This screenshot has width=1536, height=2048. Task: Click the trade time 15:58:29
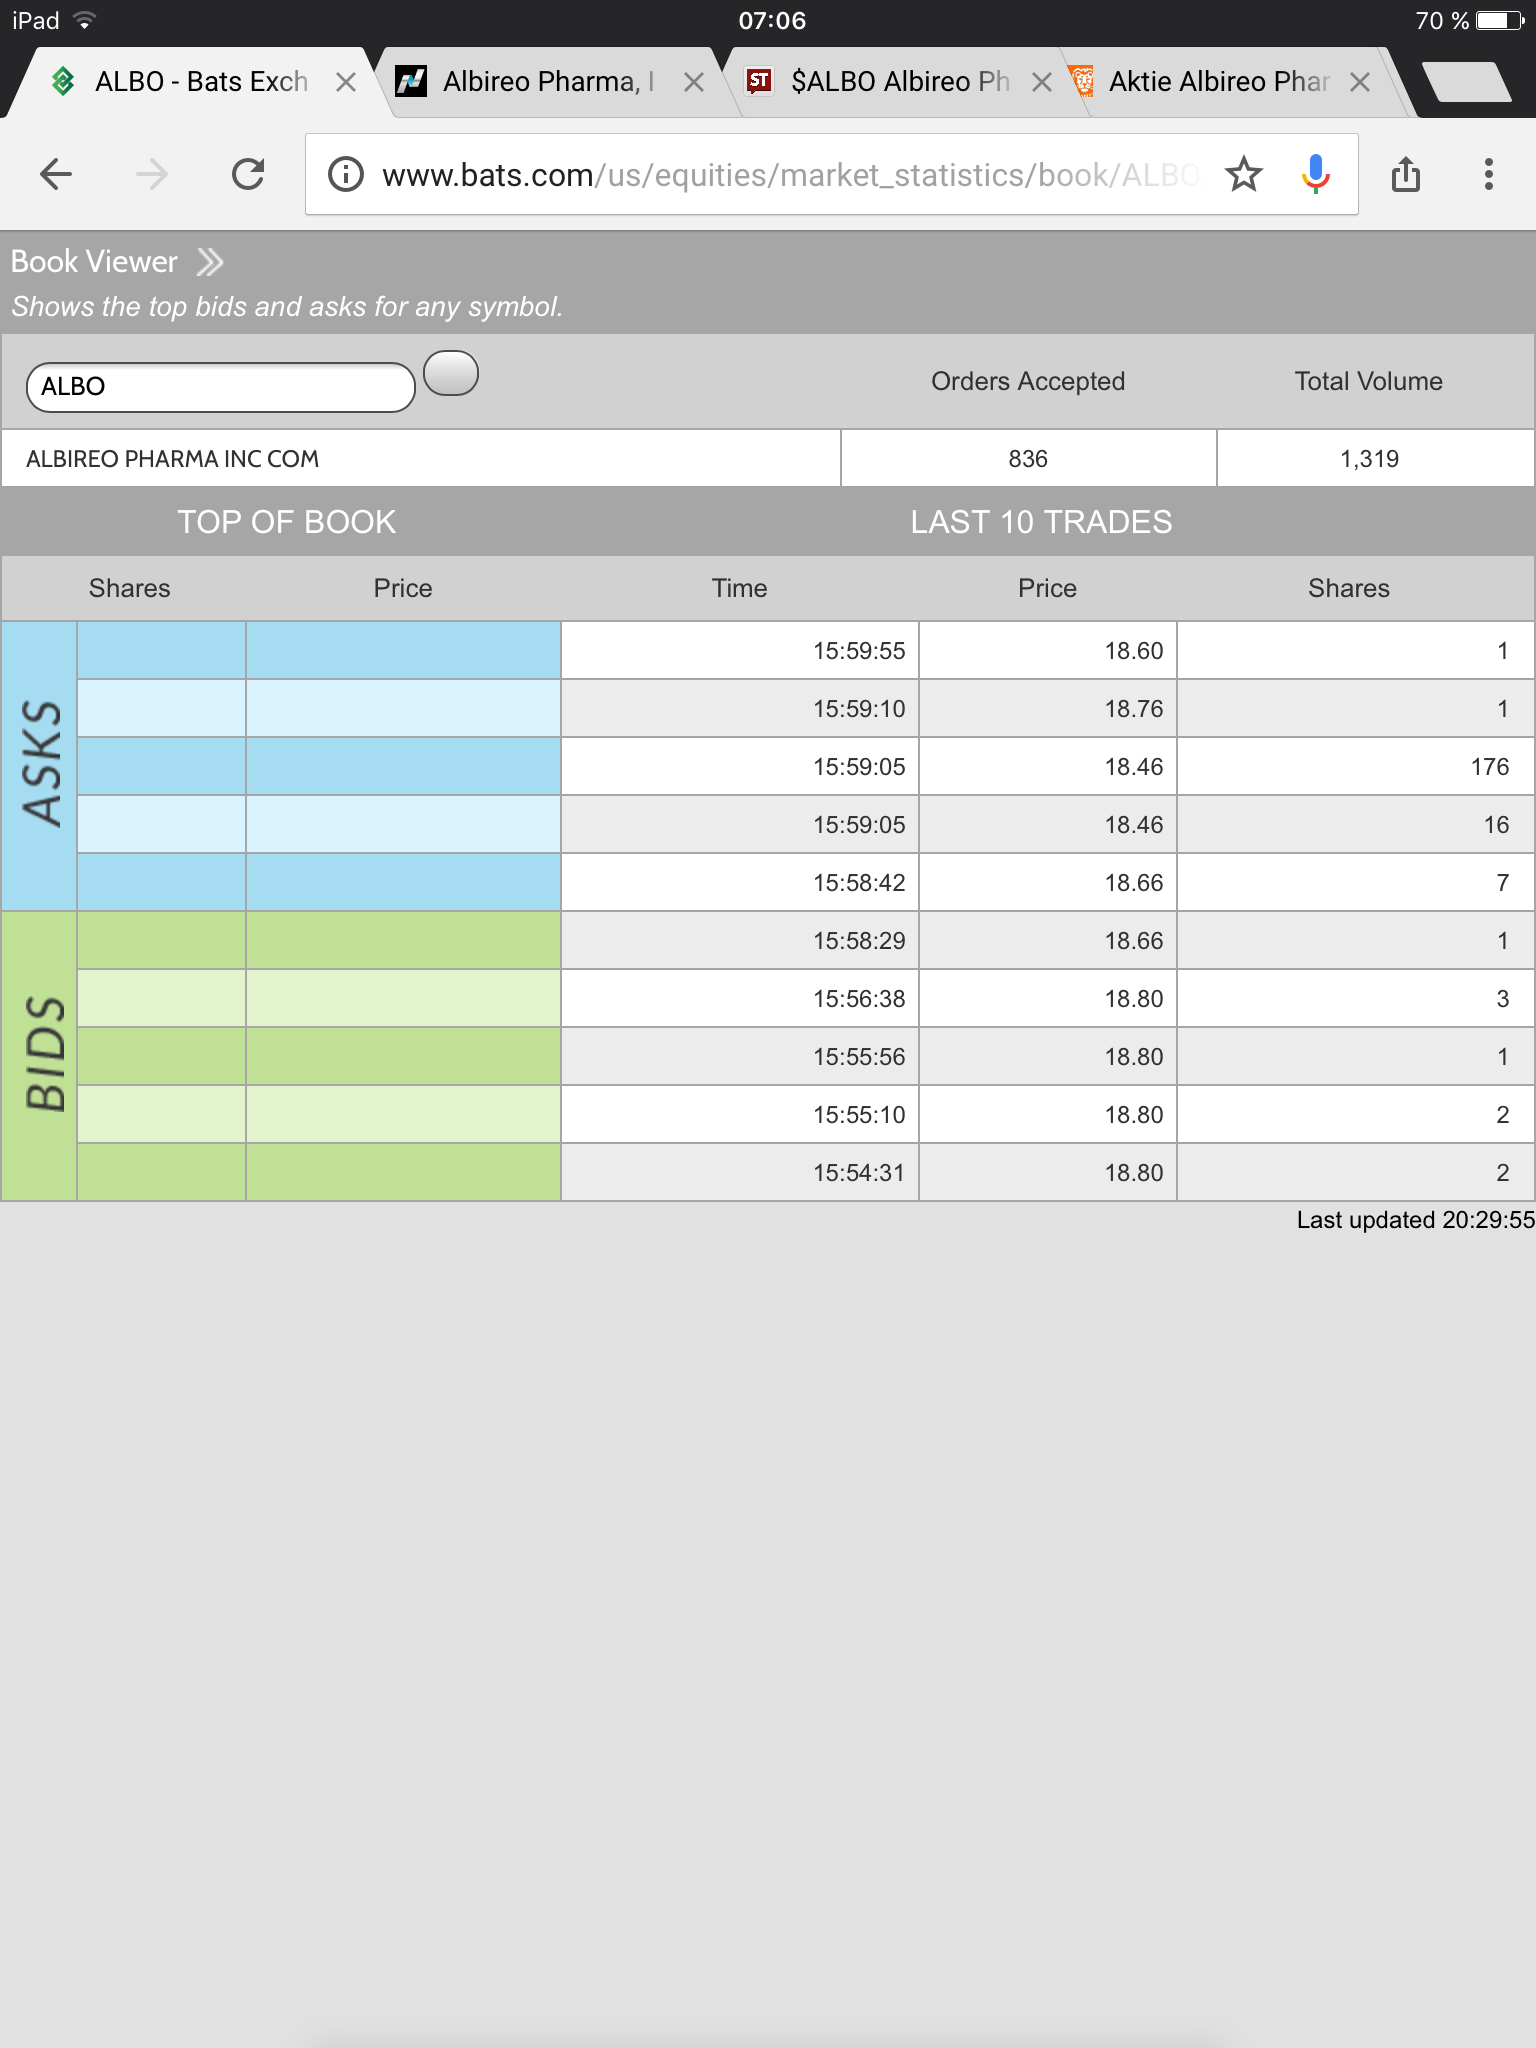coord(859,941)
